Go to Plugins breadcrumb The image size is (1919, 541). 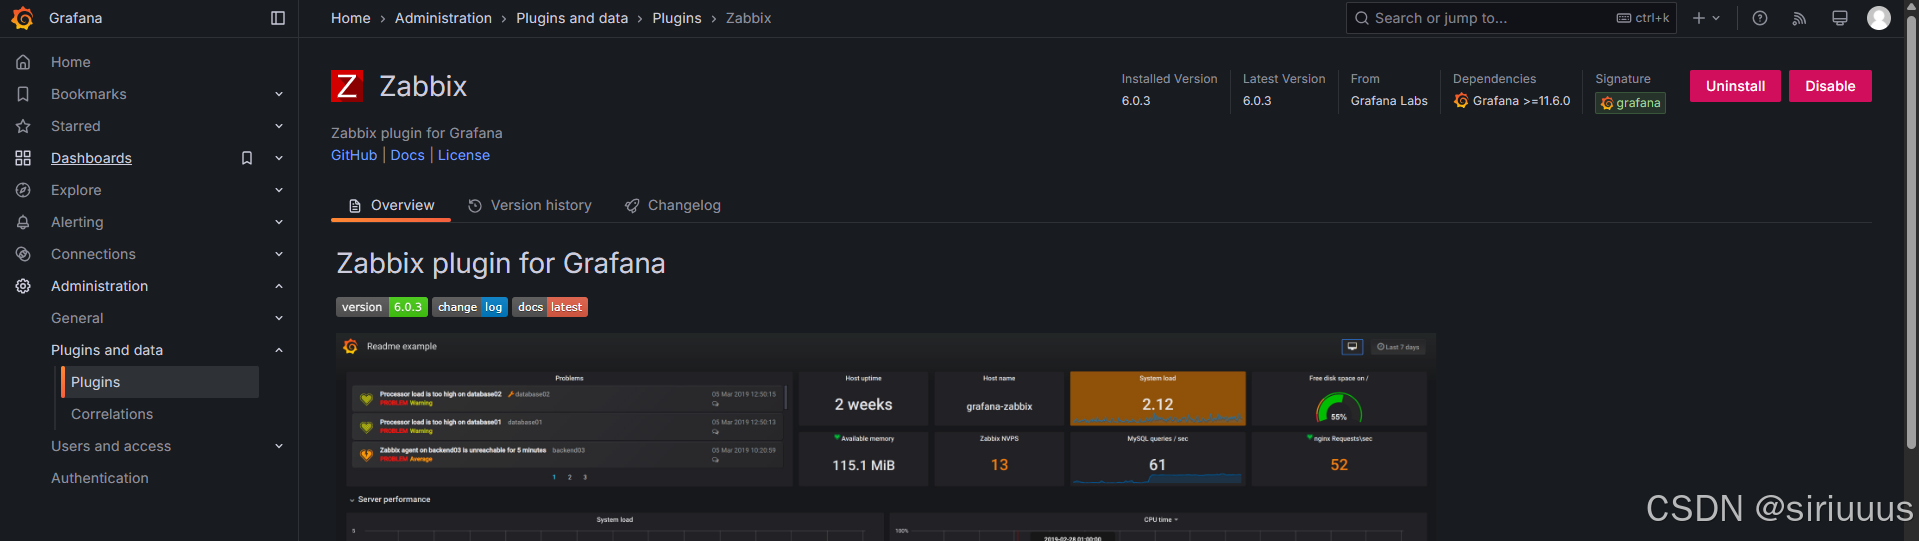677,18
